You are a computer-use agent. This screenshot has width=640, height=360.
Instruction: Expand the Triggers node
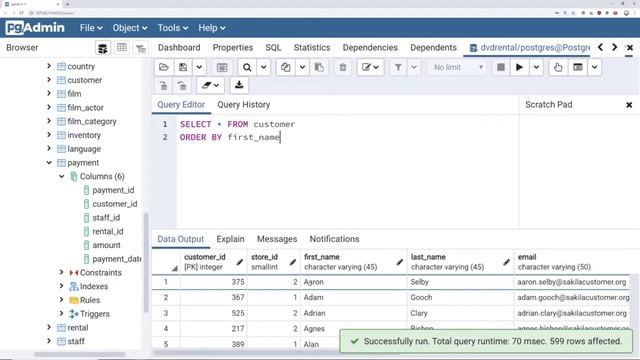62,313
